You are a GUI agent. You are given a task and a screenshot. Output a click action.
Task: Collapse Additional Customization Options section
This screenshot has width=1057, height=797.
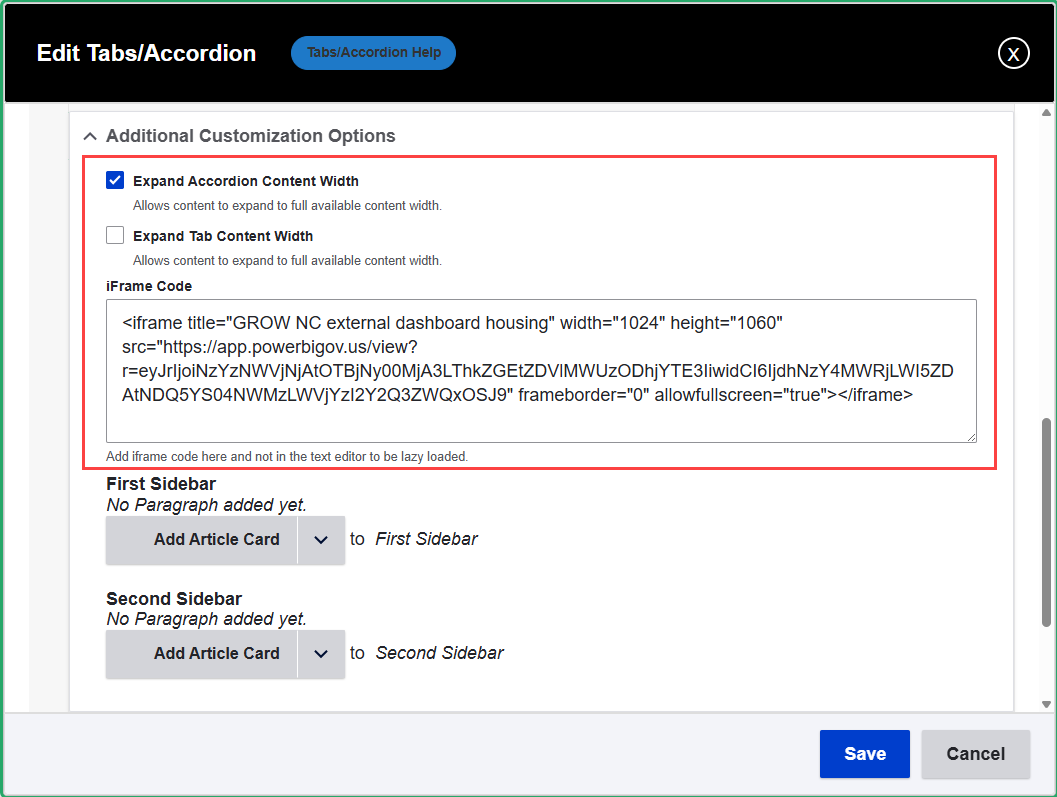[90, 136]
